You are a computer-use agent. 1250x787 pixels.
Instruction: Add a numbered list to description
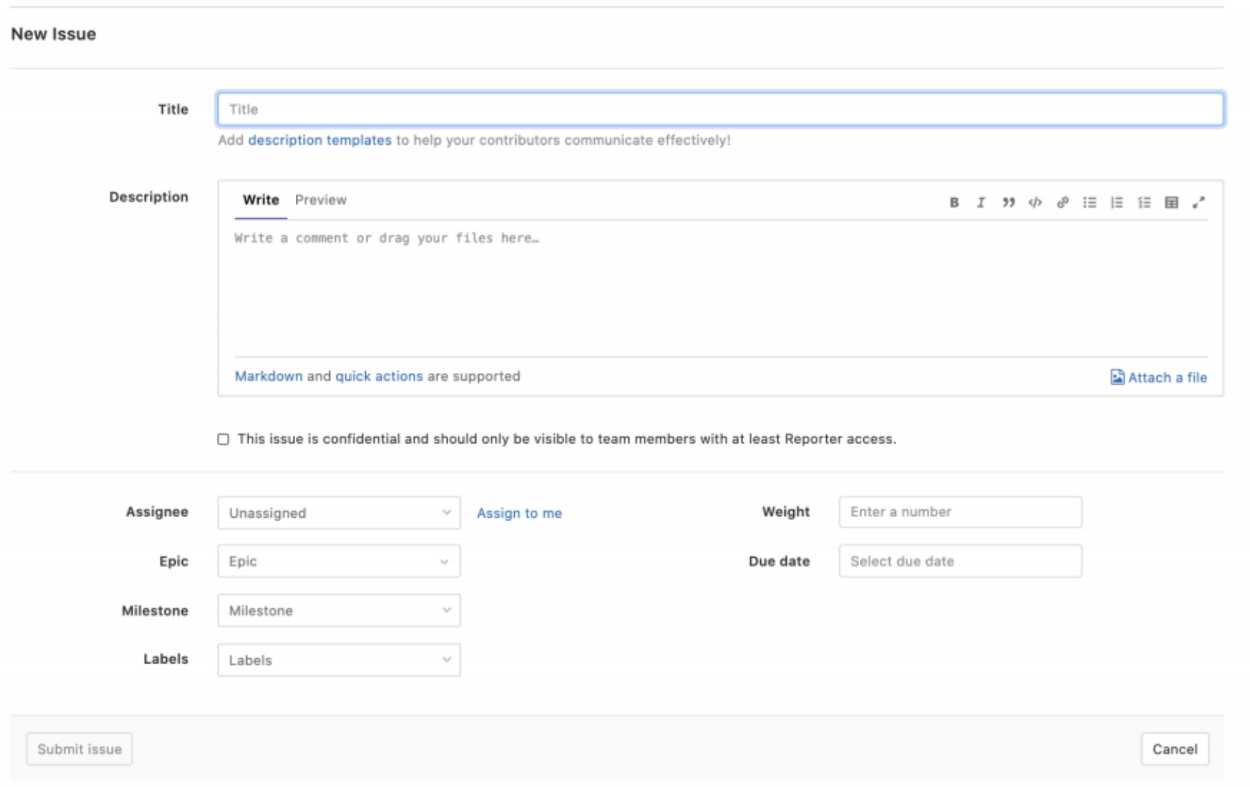pos(1116,202)
